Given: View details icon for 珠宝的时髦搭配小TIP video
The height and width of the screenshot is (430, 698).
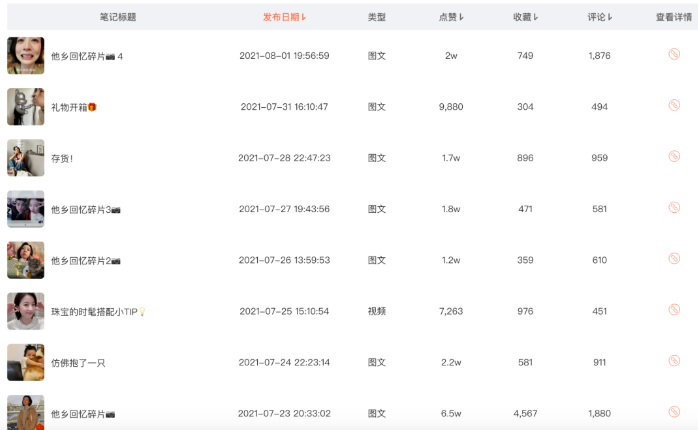Looking at the screenshot, I should click(x=674, y=310).
